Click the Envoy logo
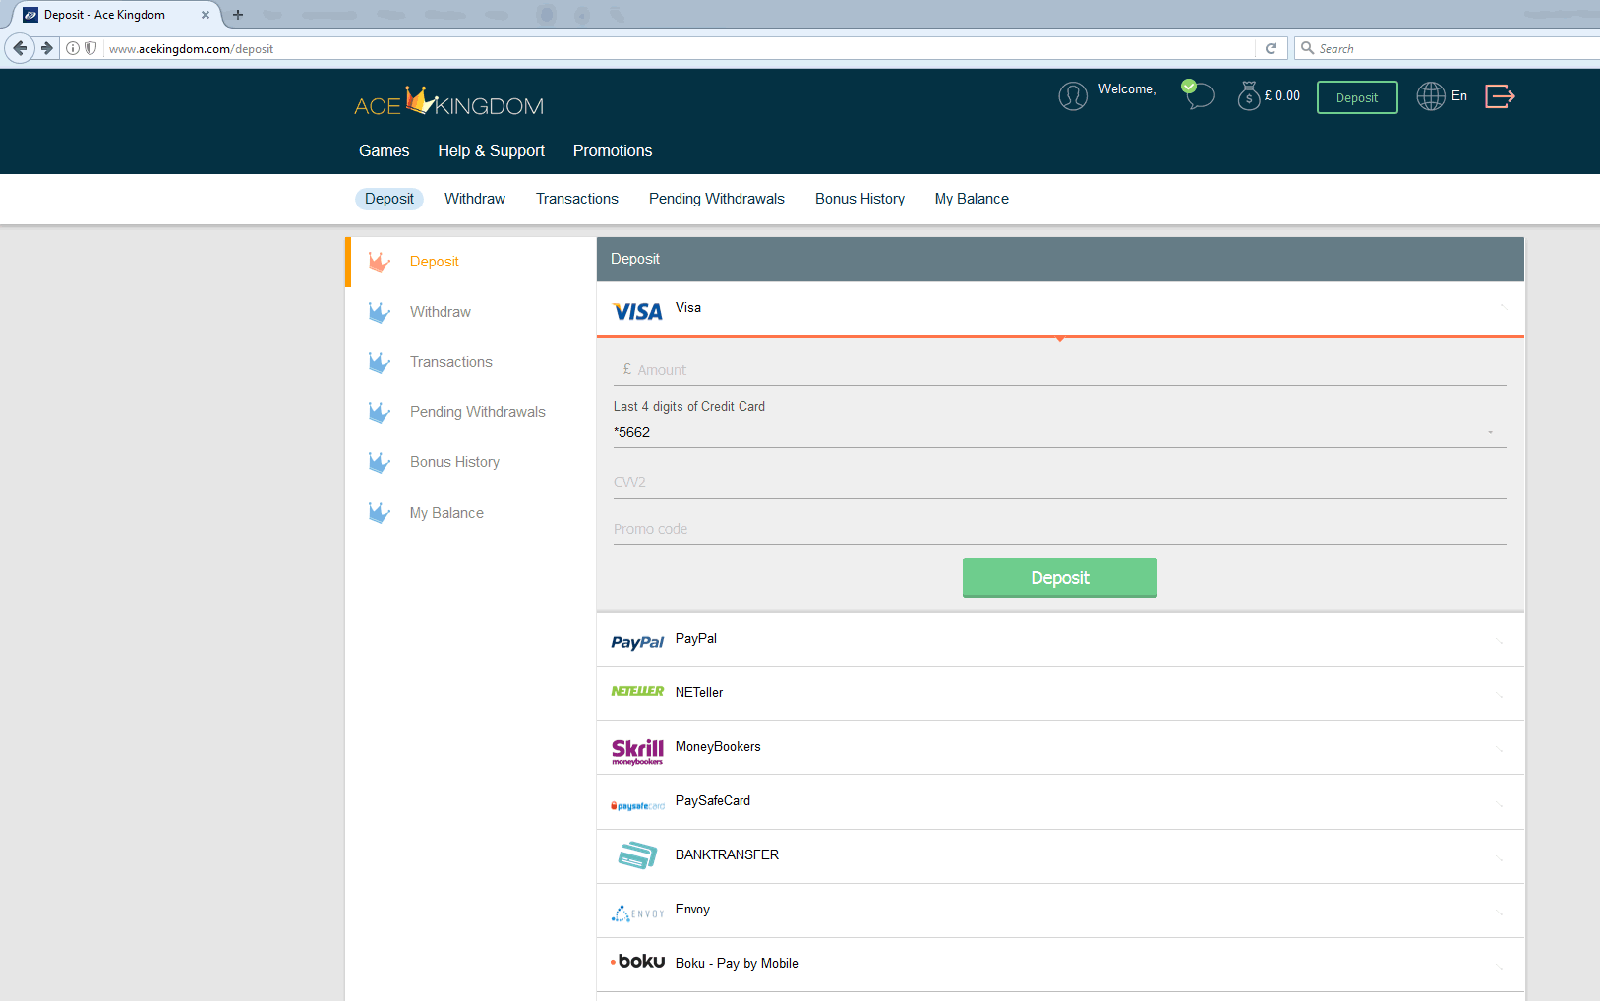1600x1001 pixels. [x=638, y=913]
